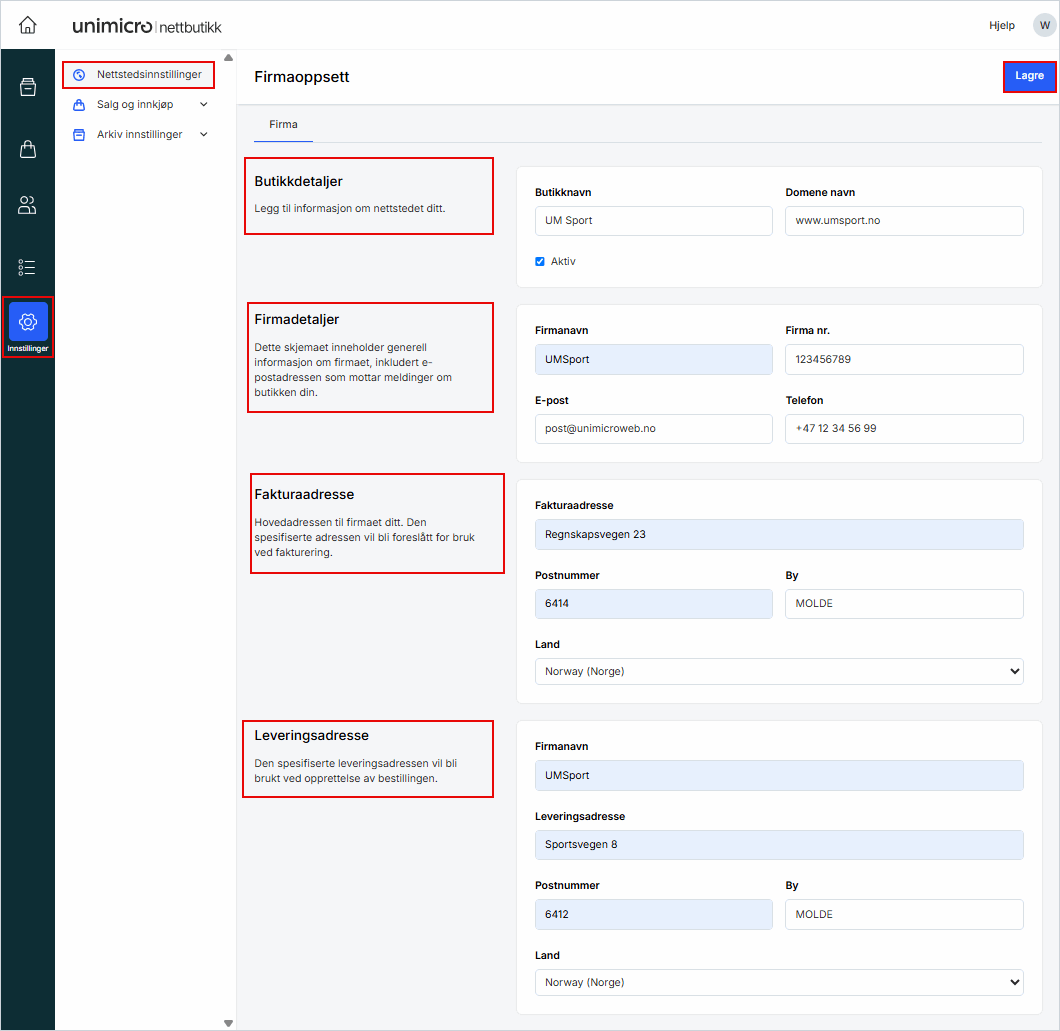Open the Land dropdown under Fakturaadresse
This screenshot has height=1031, width=1060.
pyautogui.click(x=779, y=672)
